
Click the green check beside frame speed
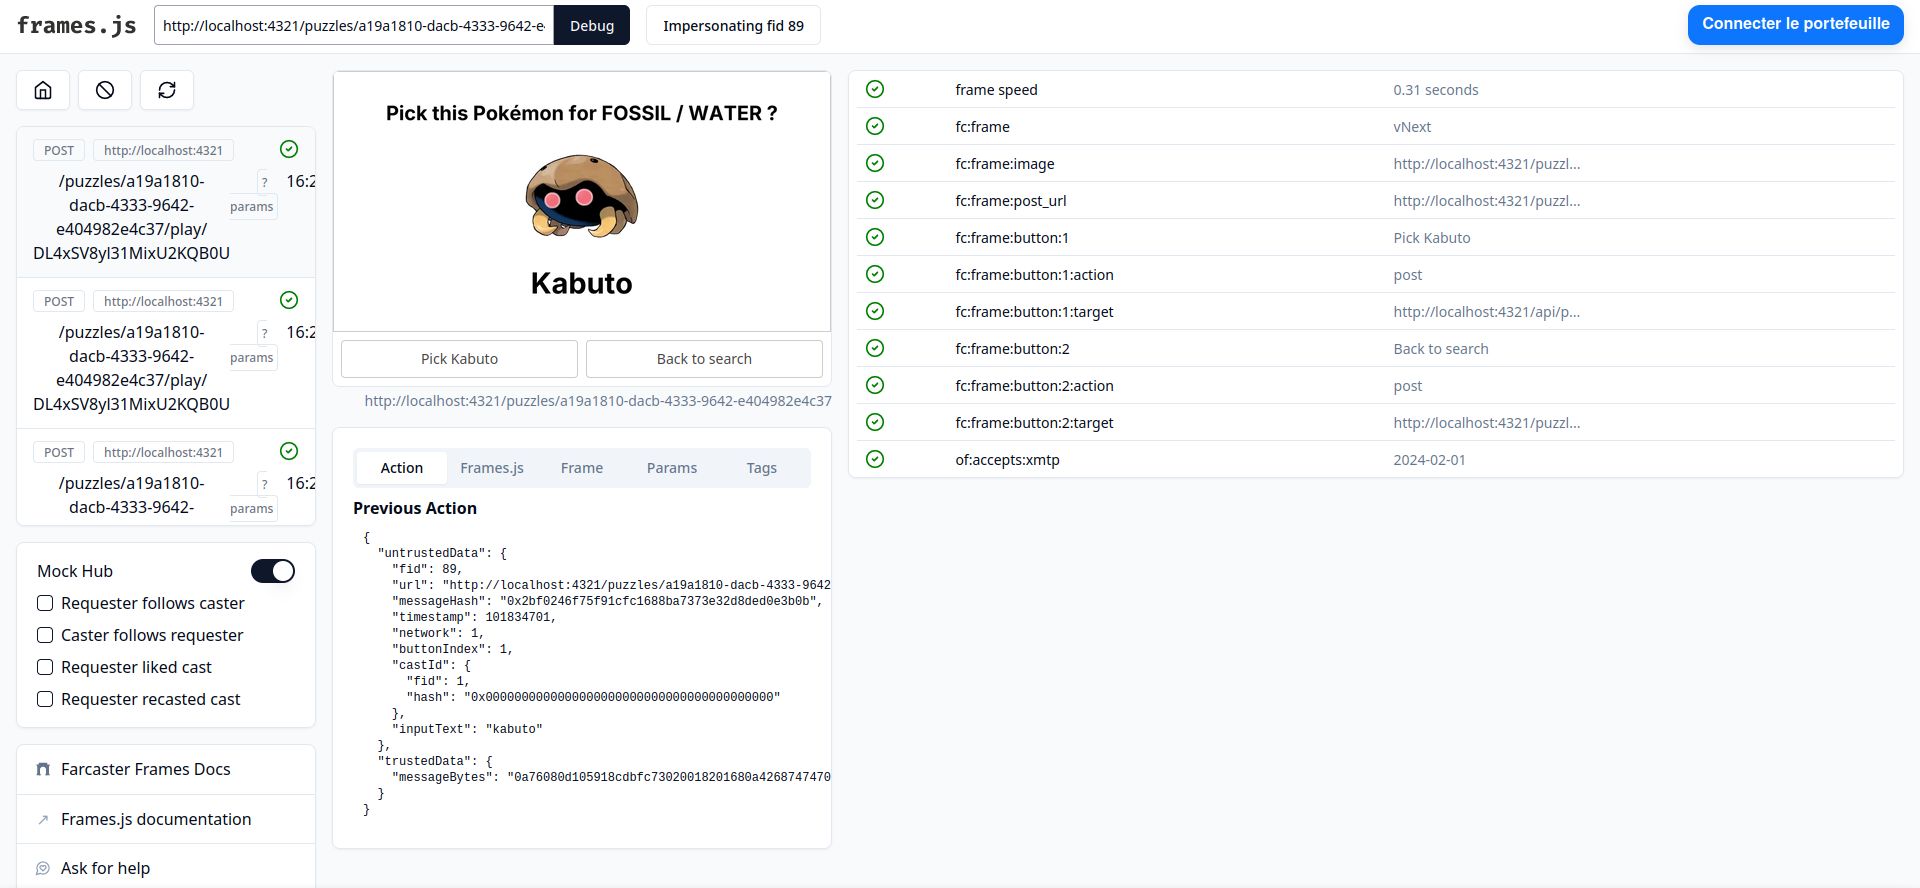pos(875,89)
